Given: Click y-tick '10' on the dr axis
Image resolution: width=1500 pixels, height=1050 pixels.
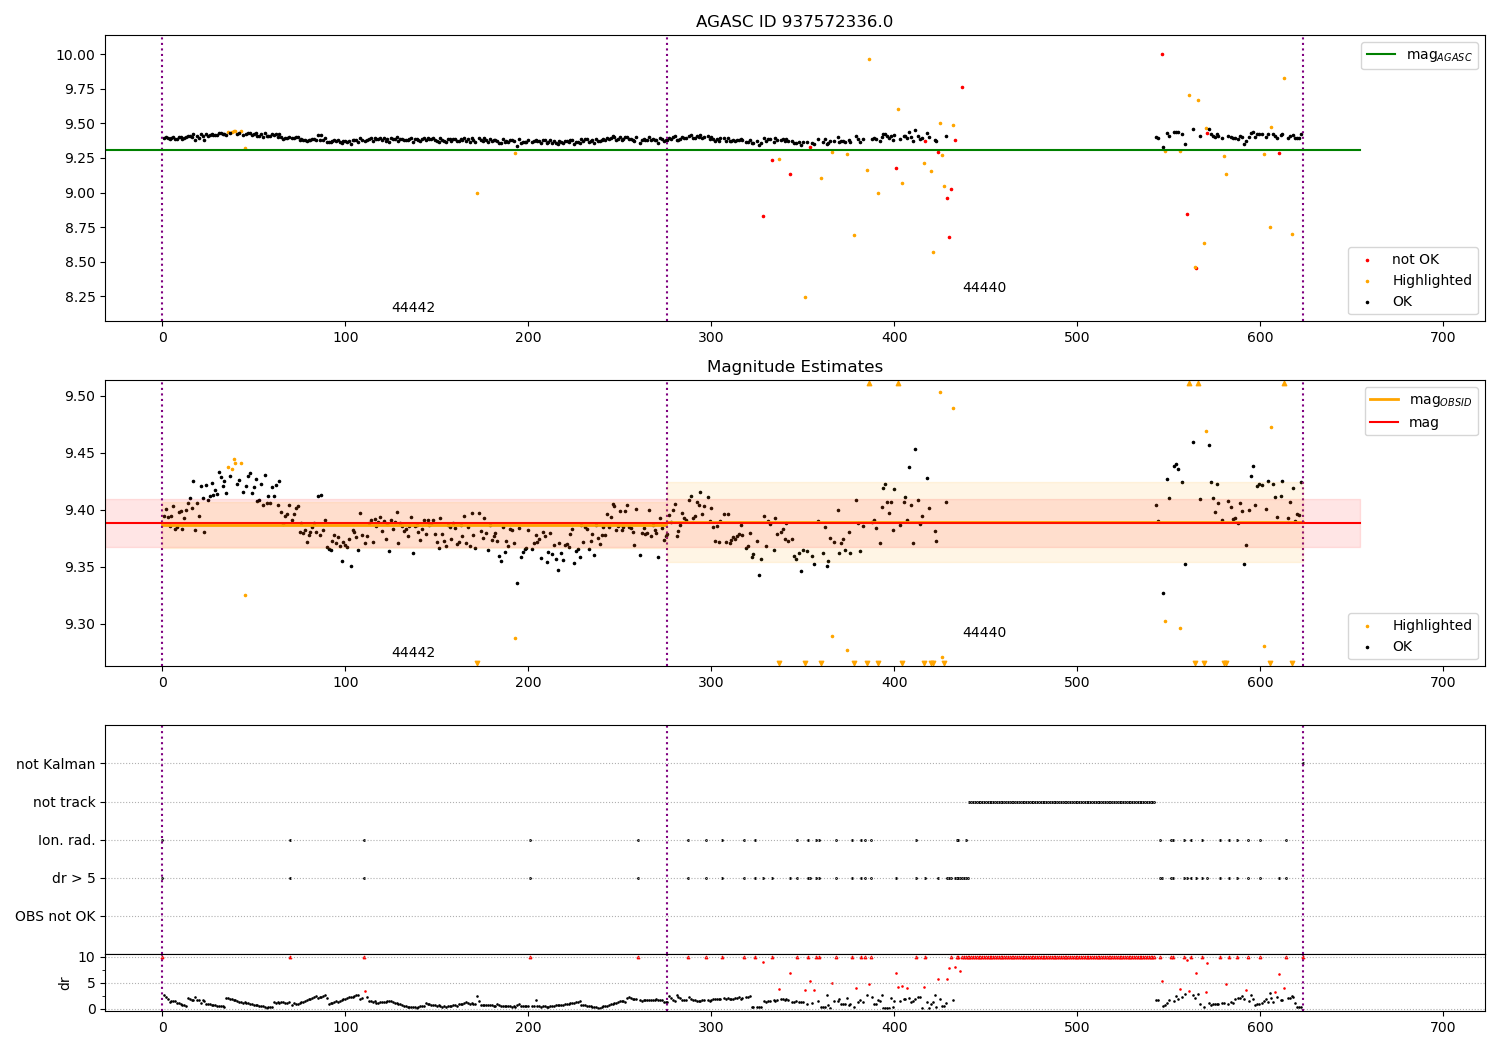Looking at the screenshot, I should [x=87, y=958].
